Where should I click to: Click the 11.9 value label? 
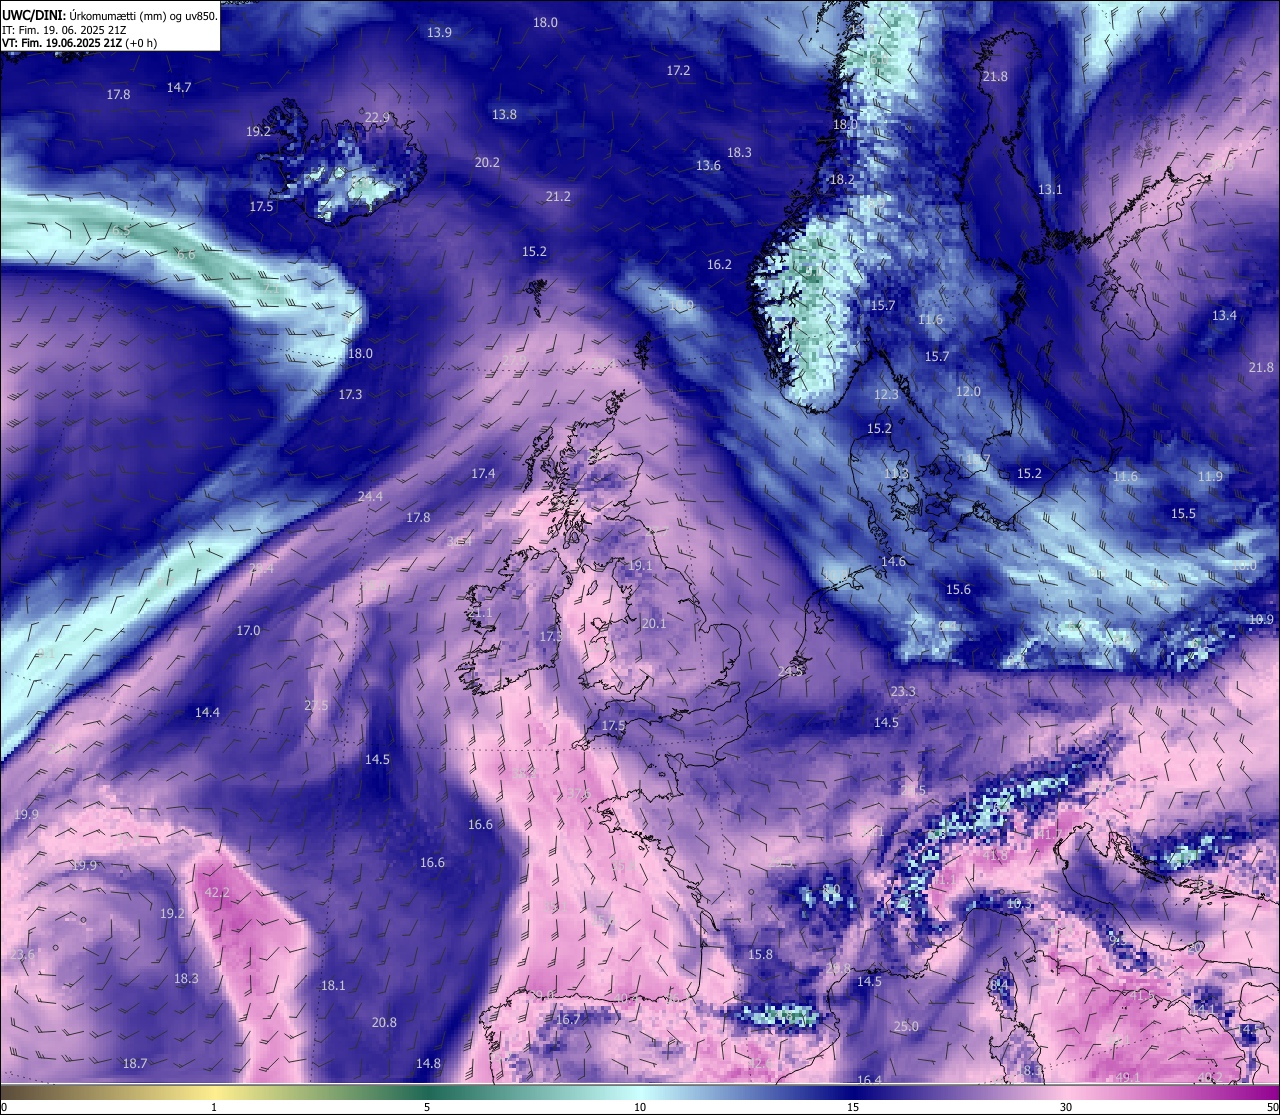(x=1210, y=476)
